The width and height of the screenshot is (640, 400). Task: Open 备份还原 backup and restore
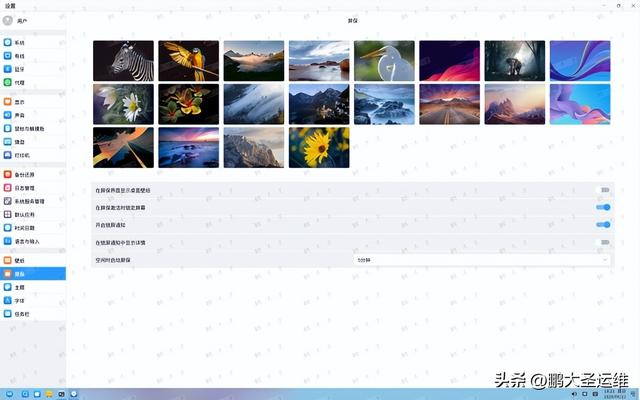pyautogui.click(x=33, y=175)
